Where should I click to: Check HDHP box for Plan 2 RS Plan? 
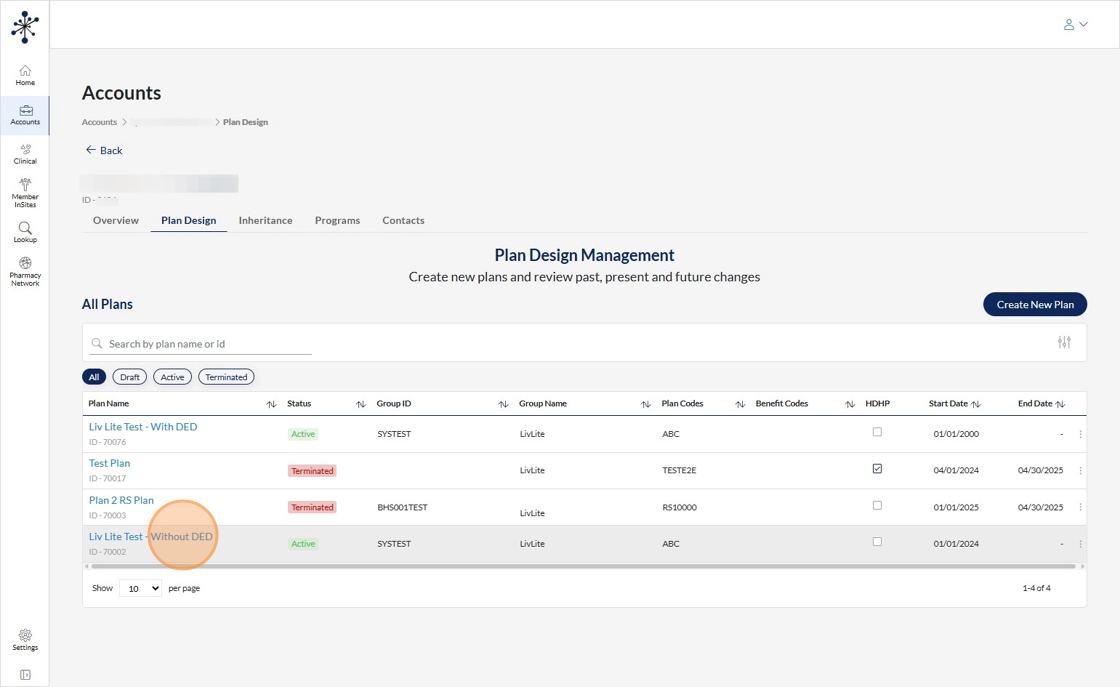877,506
